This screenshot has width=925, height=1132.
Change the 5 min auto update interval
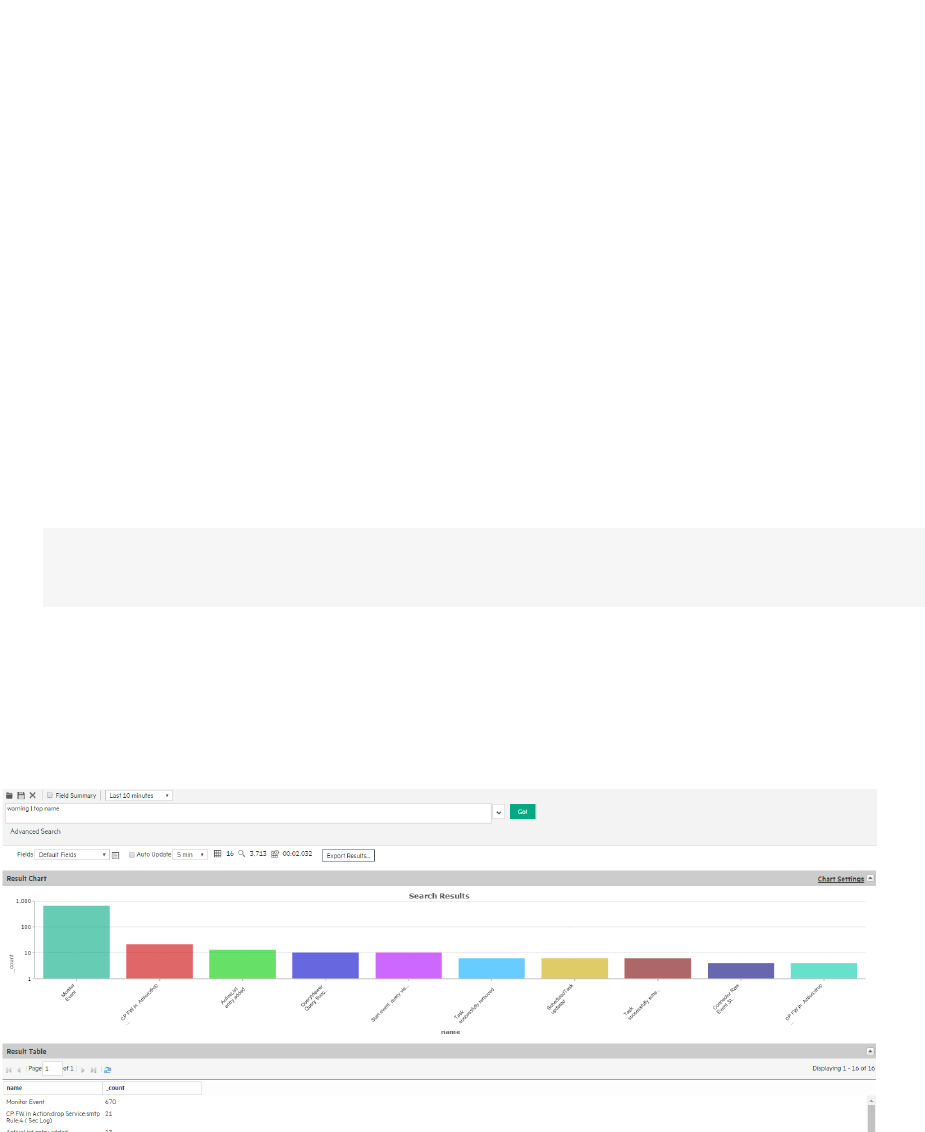[x=190, y=855]
